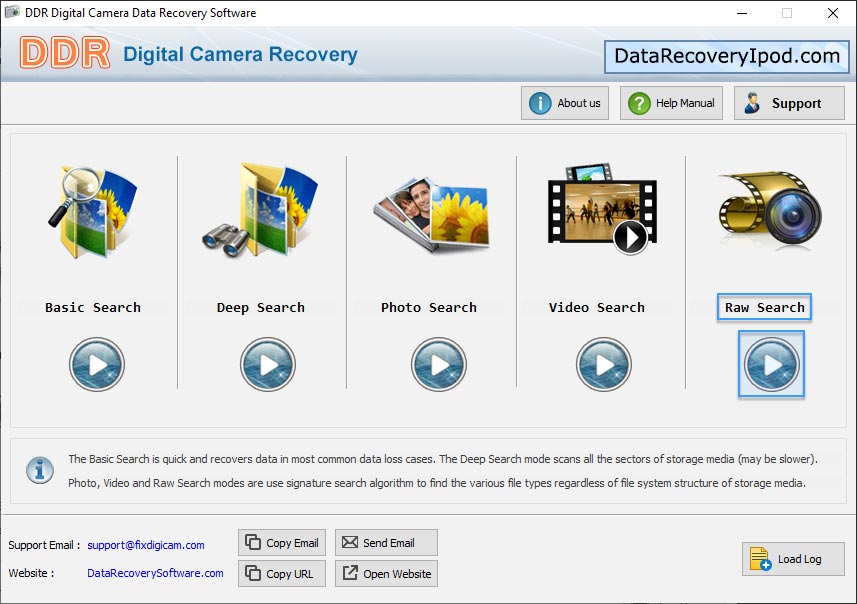The height and width of the screenshot is (604, 857).
Task: Click the DDR logo in the header
Action: [x=64, y=53]
